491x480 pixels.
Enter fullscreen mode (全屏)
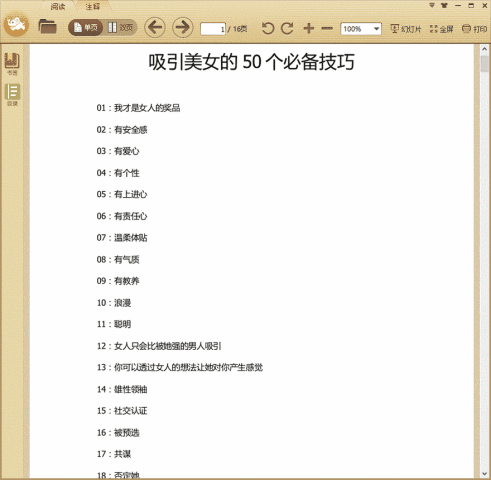(441, 29)
